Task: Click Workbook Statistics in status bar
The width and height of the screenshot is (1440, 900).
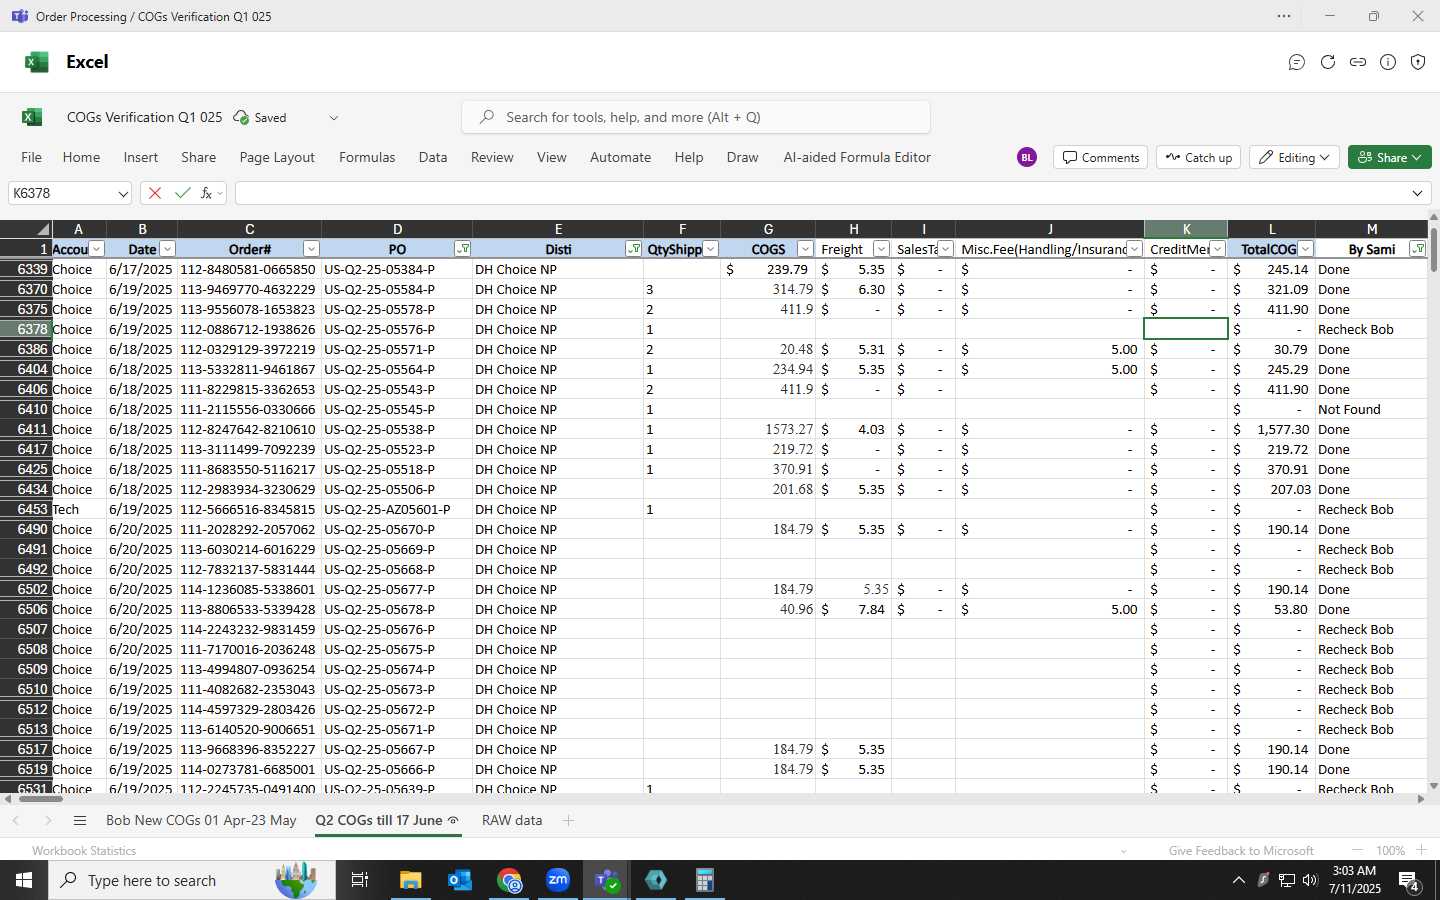Action: (84, 850)
